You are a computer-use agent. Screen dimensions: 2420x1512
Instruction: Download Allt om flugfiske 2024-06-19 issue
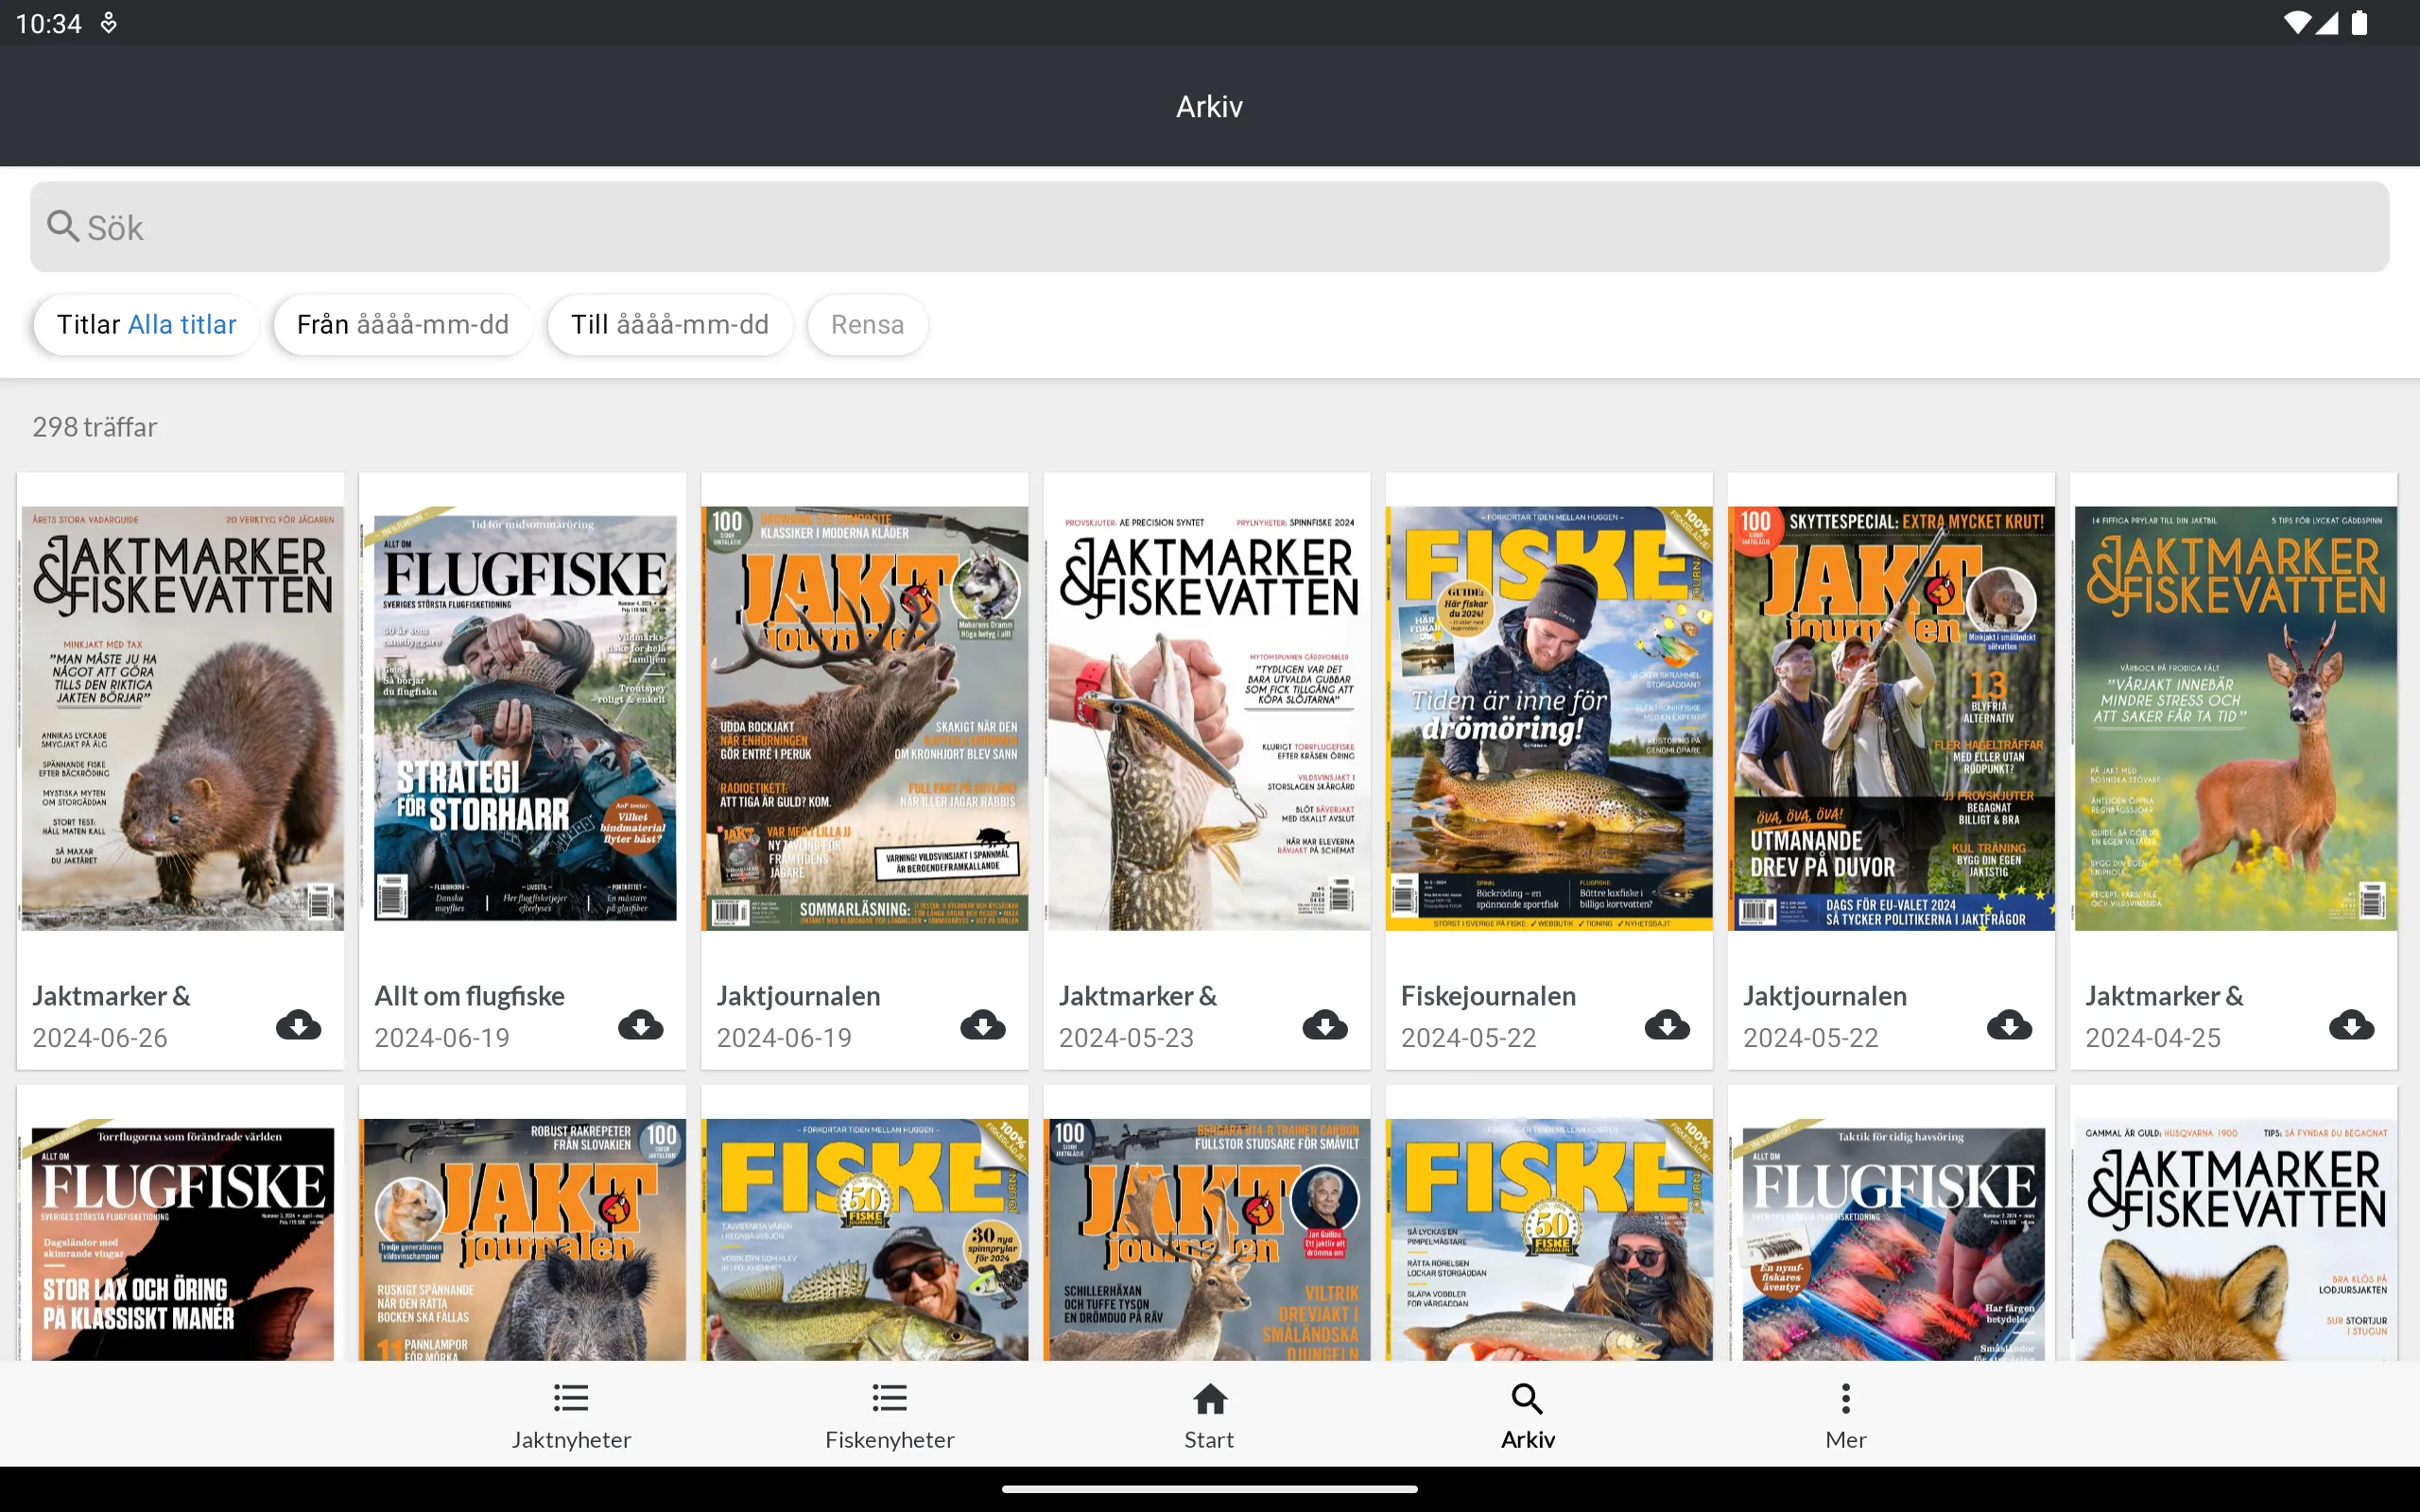tap(640, 1024)
